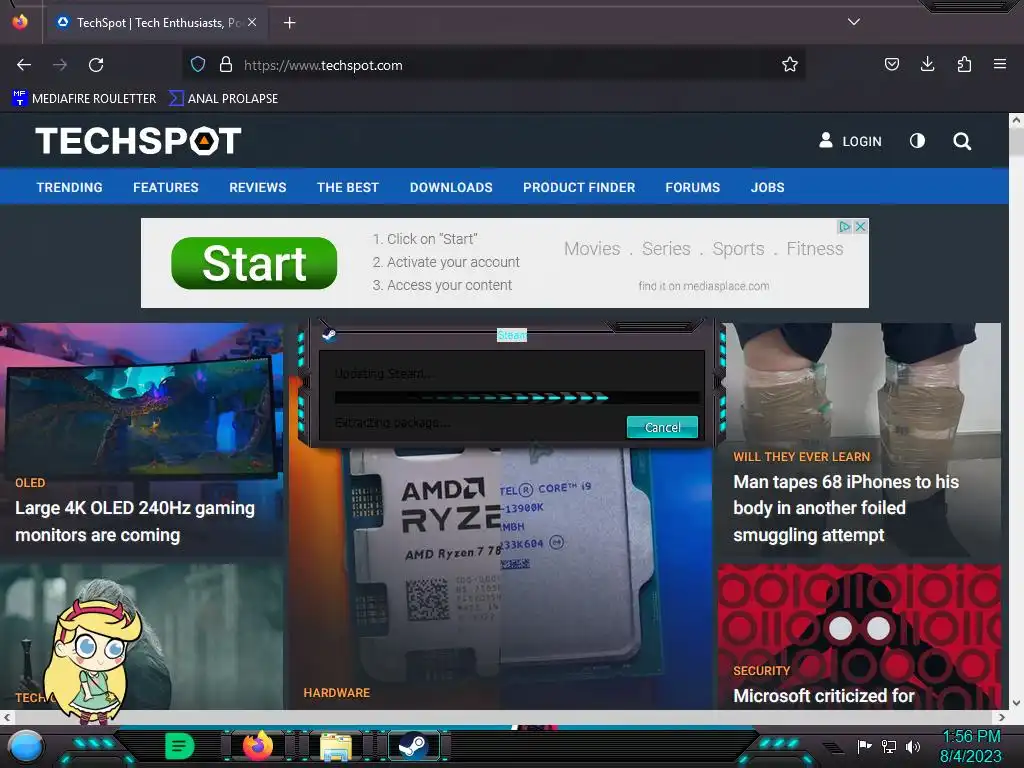Screen dimensions: 1024x768
Task: Open the tracking protection shield icon
Action: coord(198,65)
